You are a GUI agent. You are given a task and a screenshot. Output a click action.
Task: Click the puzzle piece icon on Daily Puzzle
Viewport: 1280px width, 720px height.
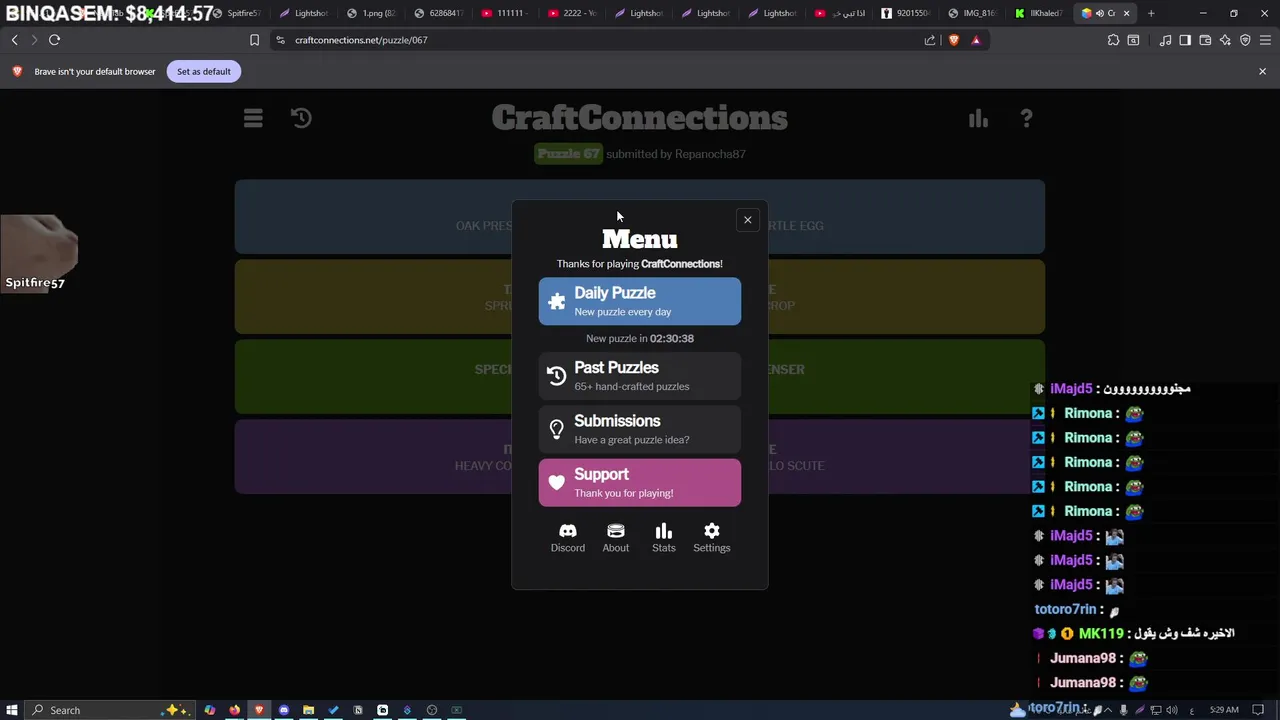click(557, 302)
